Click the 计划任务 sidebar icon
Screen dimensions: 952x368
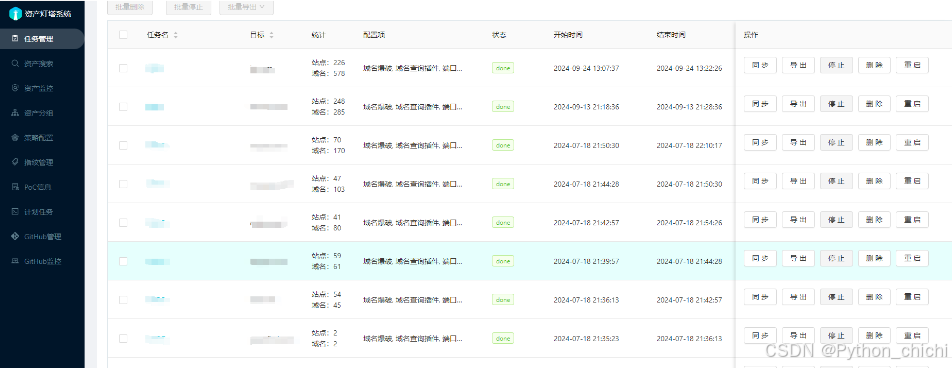[x=15, y=212]
